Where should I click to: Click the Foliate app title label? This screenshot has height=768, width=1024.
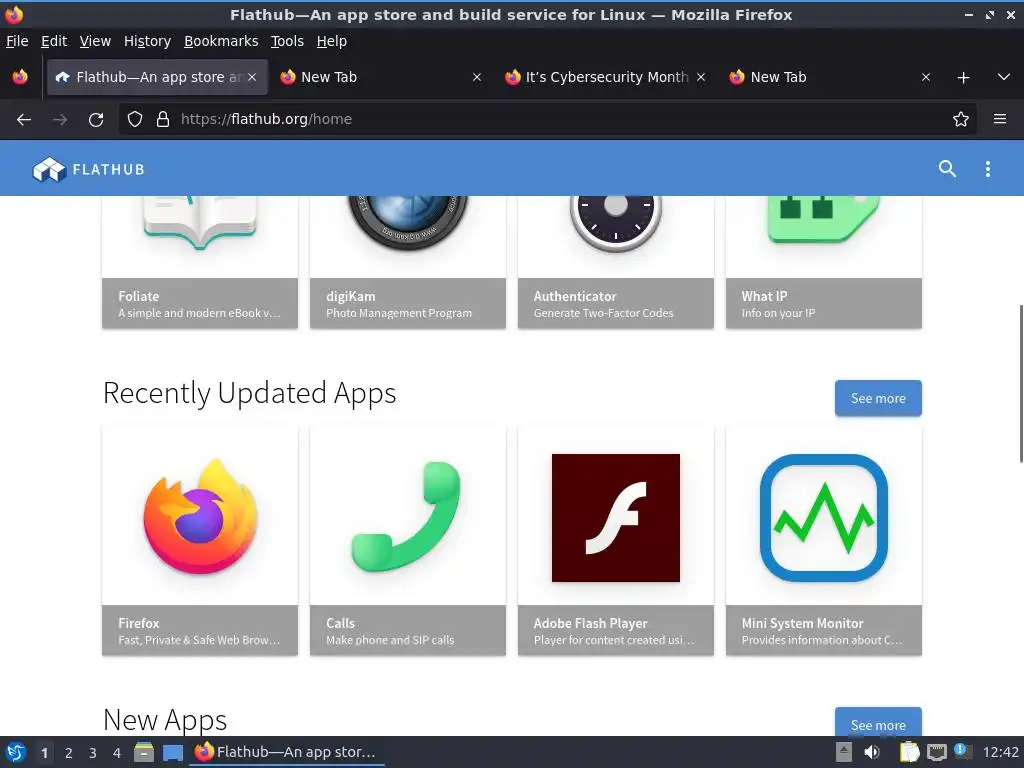138,296
